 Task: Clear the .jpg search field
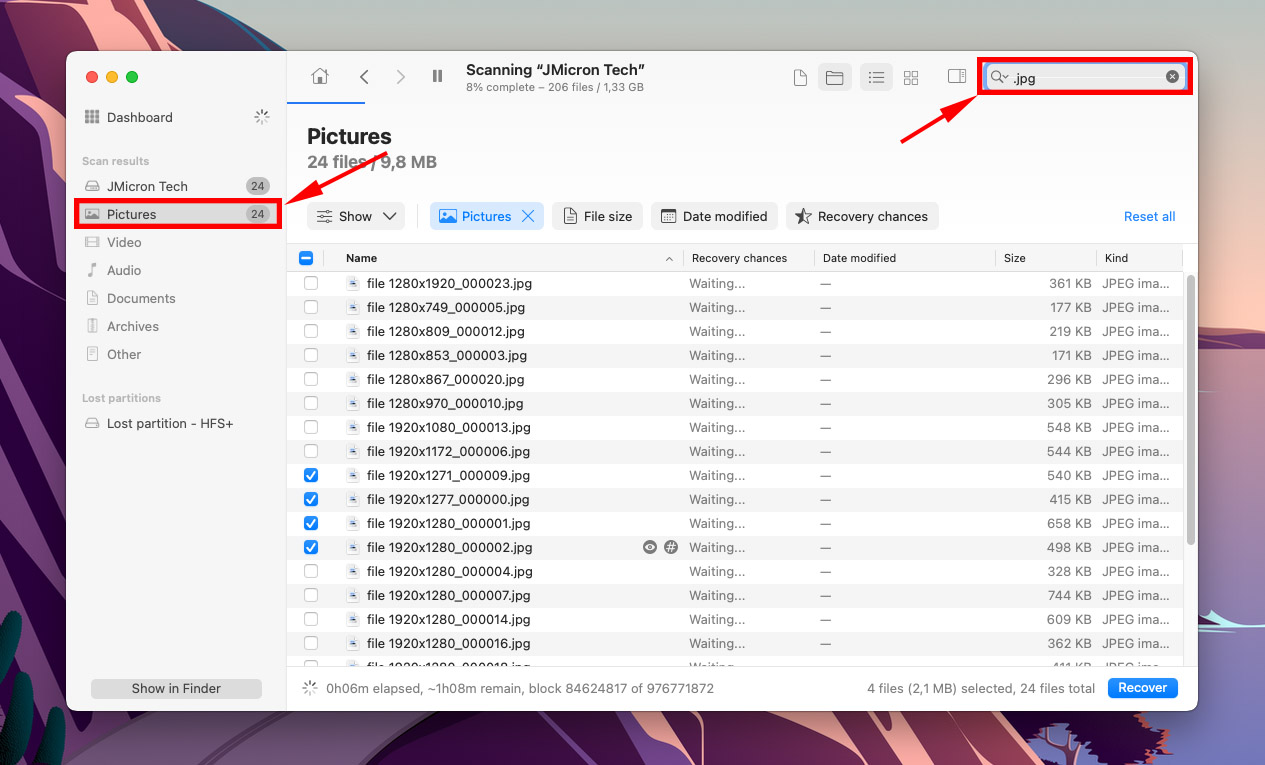1171,76
